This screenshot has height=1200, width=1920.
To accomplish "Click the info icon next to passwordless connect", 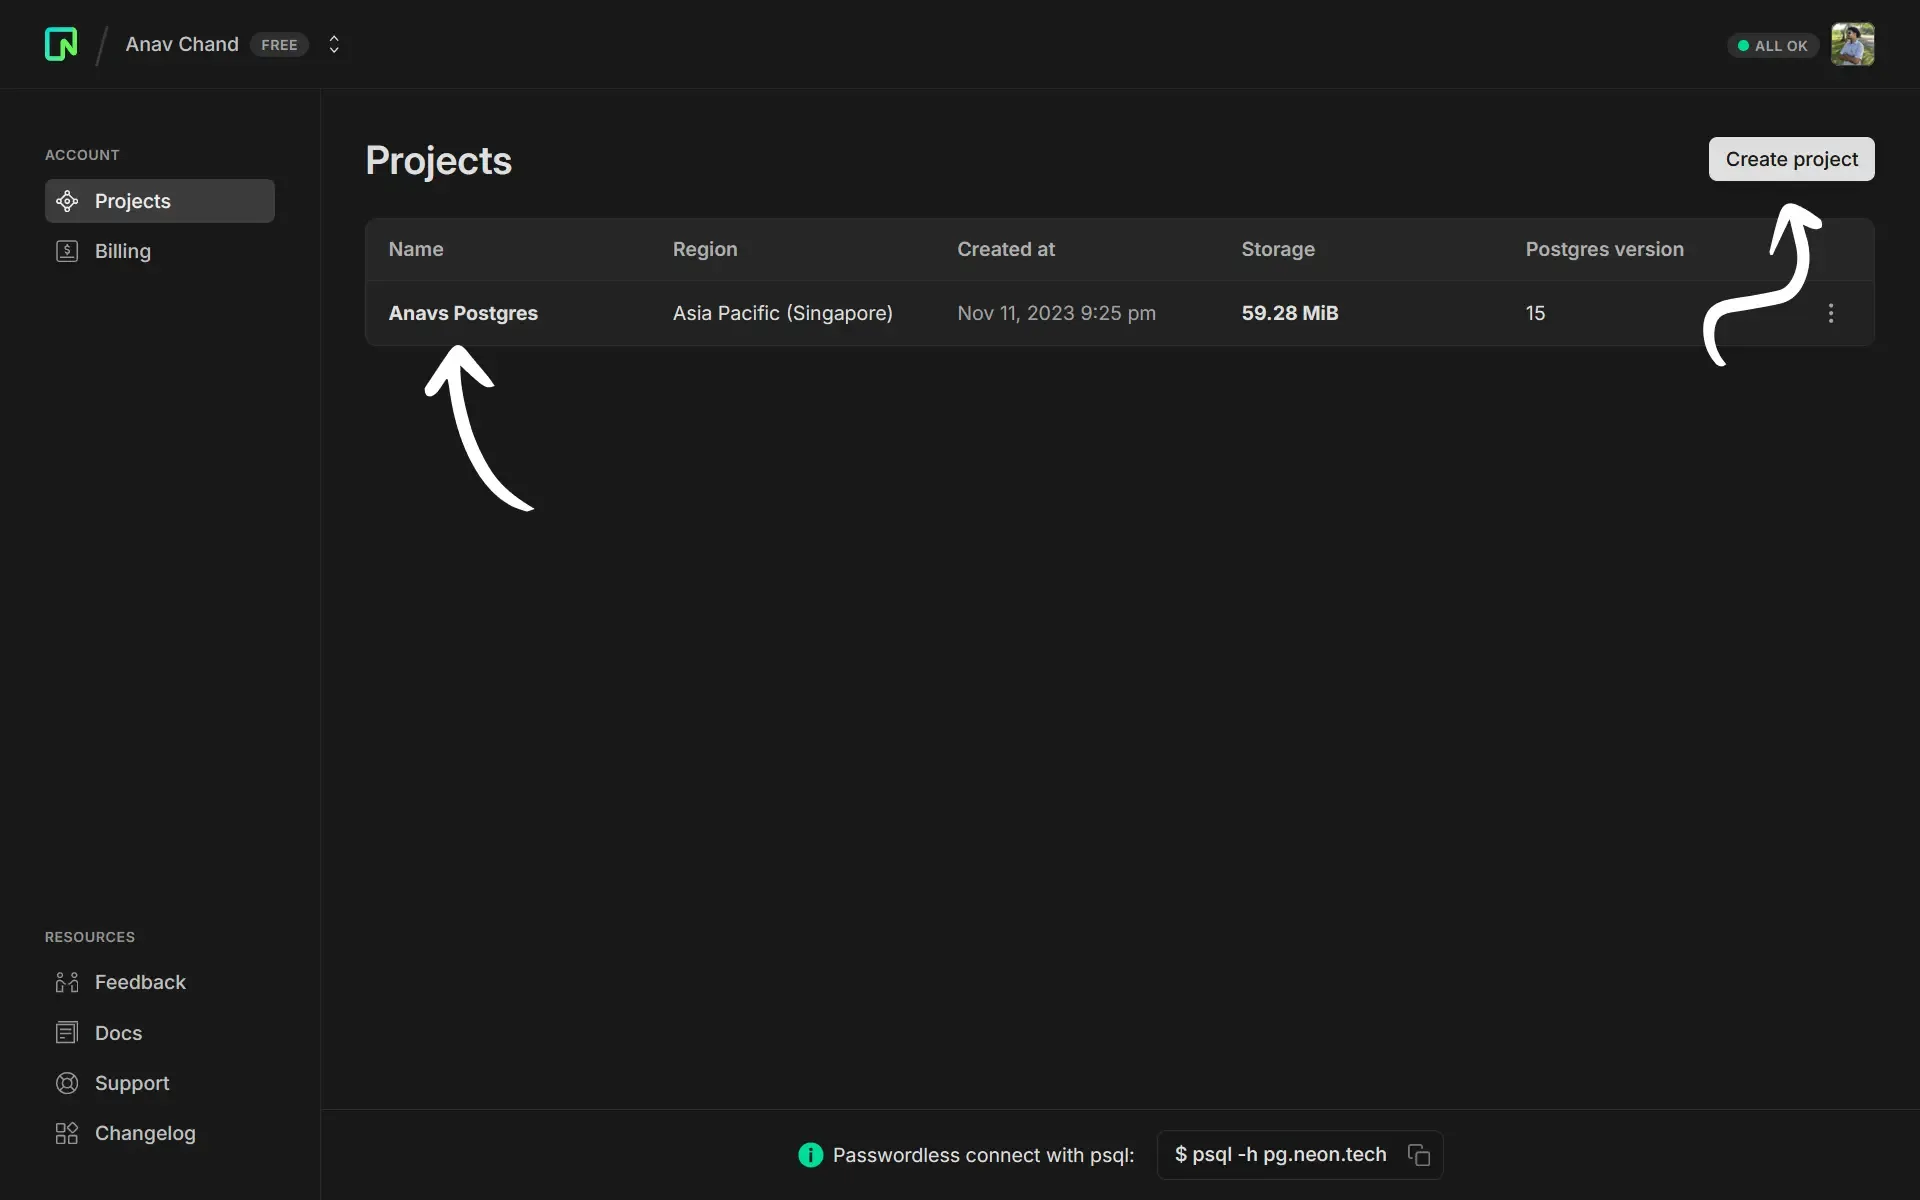I will pos(810,1155).
